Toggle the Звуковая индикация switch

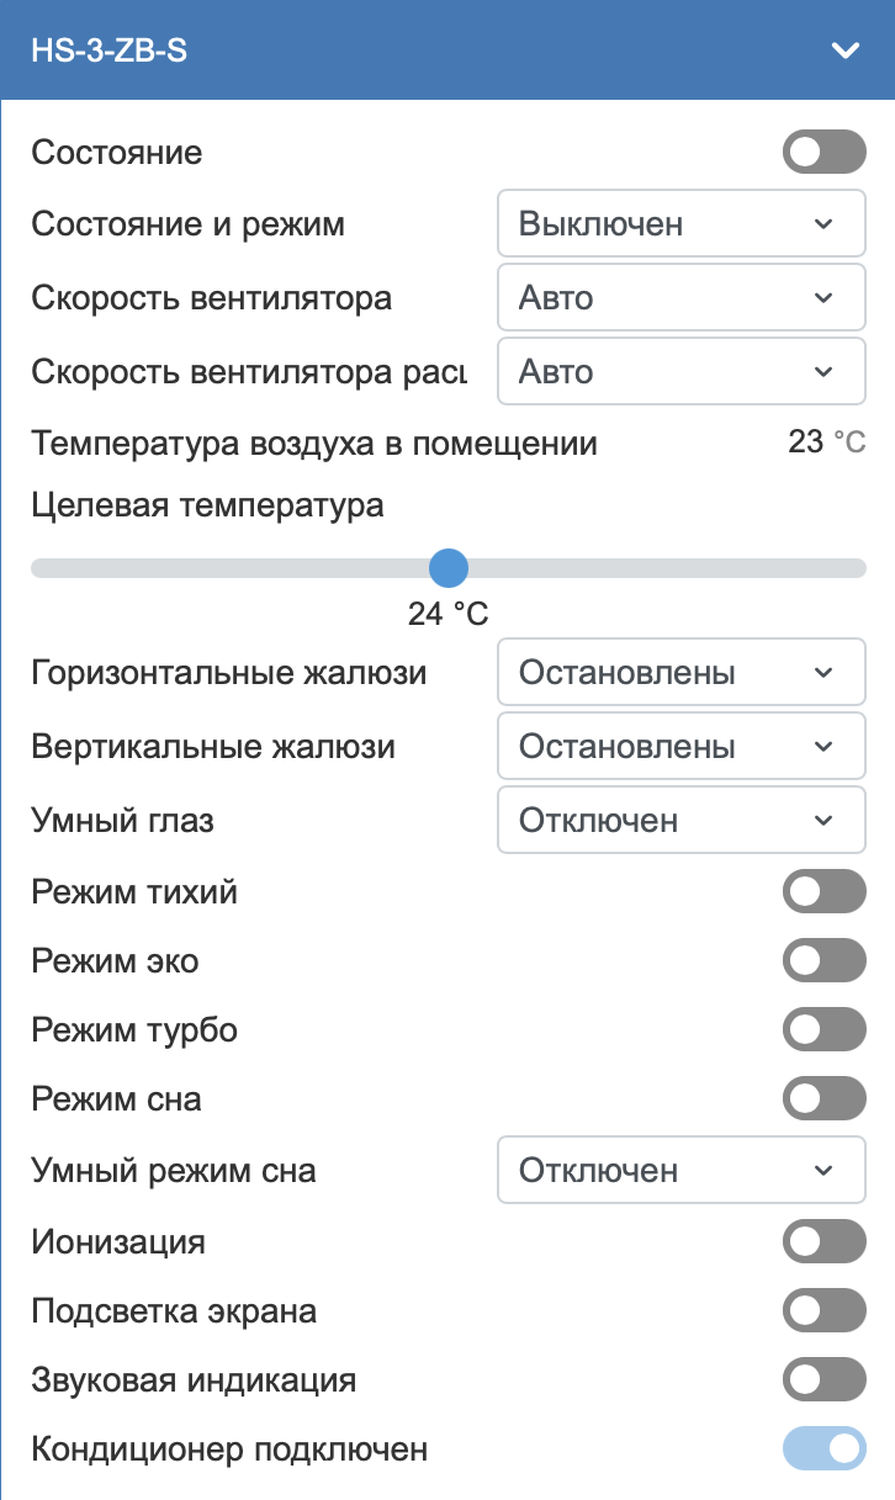click(x=824, y=1380)
